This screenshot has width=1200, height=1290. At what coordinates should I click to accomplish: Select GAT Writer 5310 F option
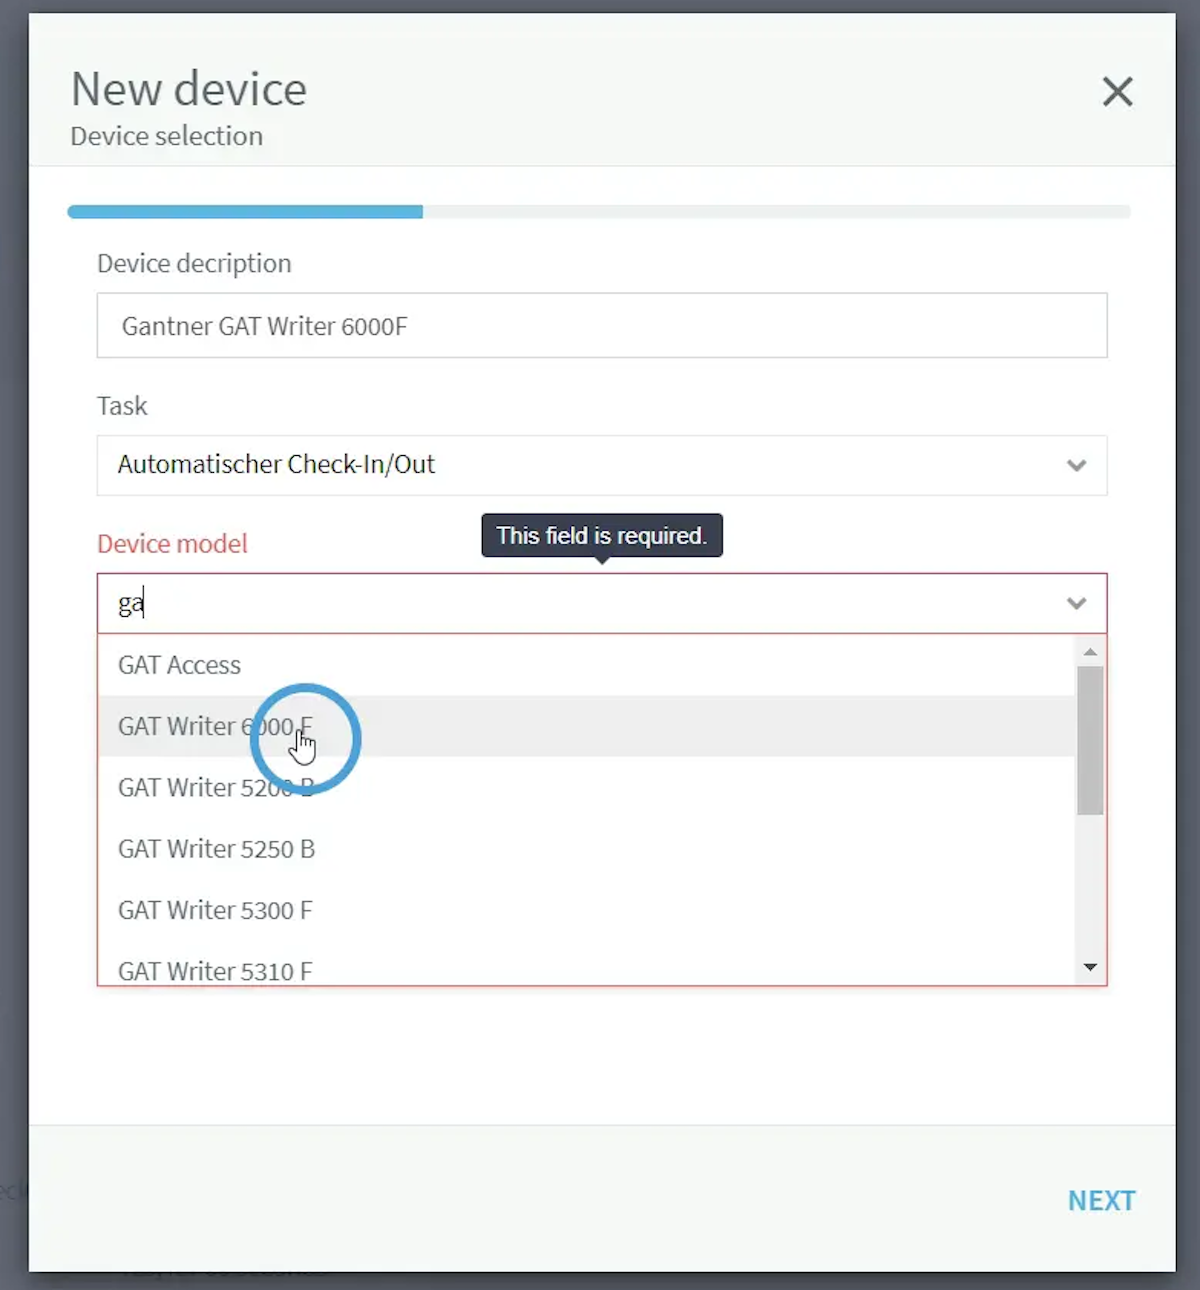[215, 970]
